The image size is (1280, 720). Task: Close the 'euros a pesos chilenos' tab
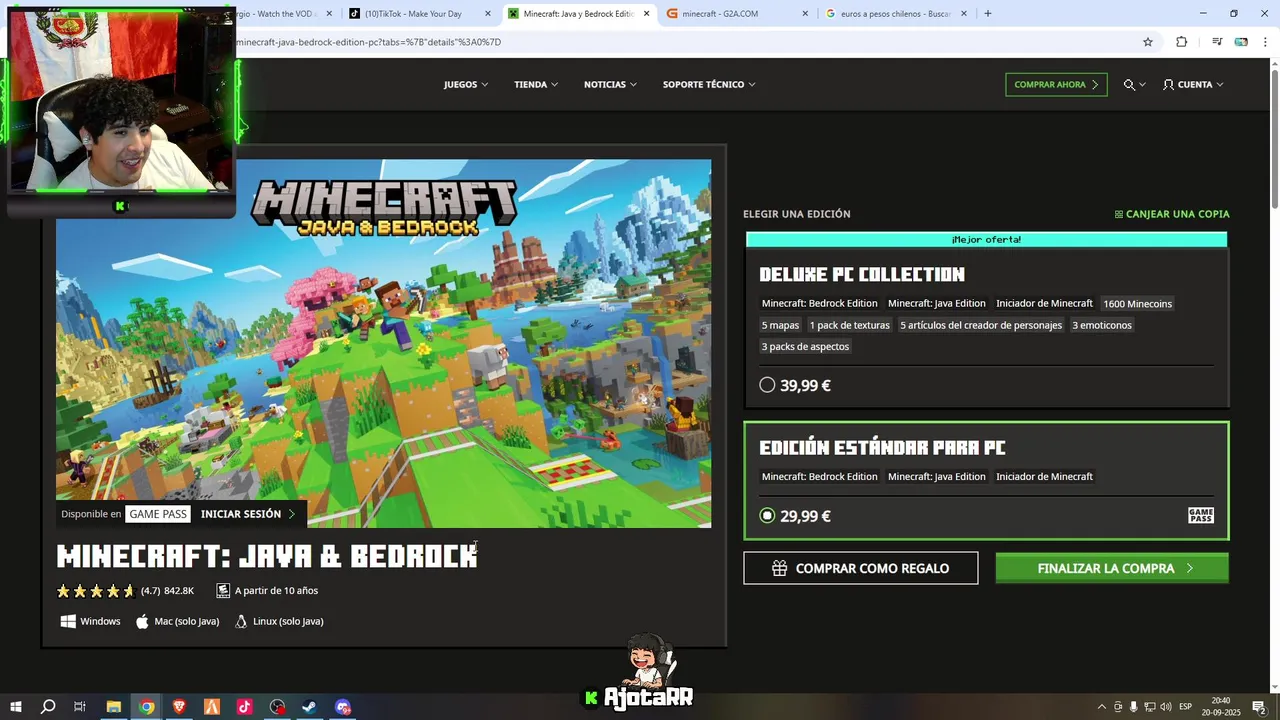(964, 14)
